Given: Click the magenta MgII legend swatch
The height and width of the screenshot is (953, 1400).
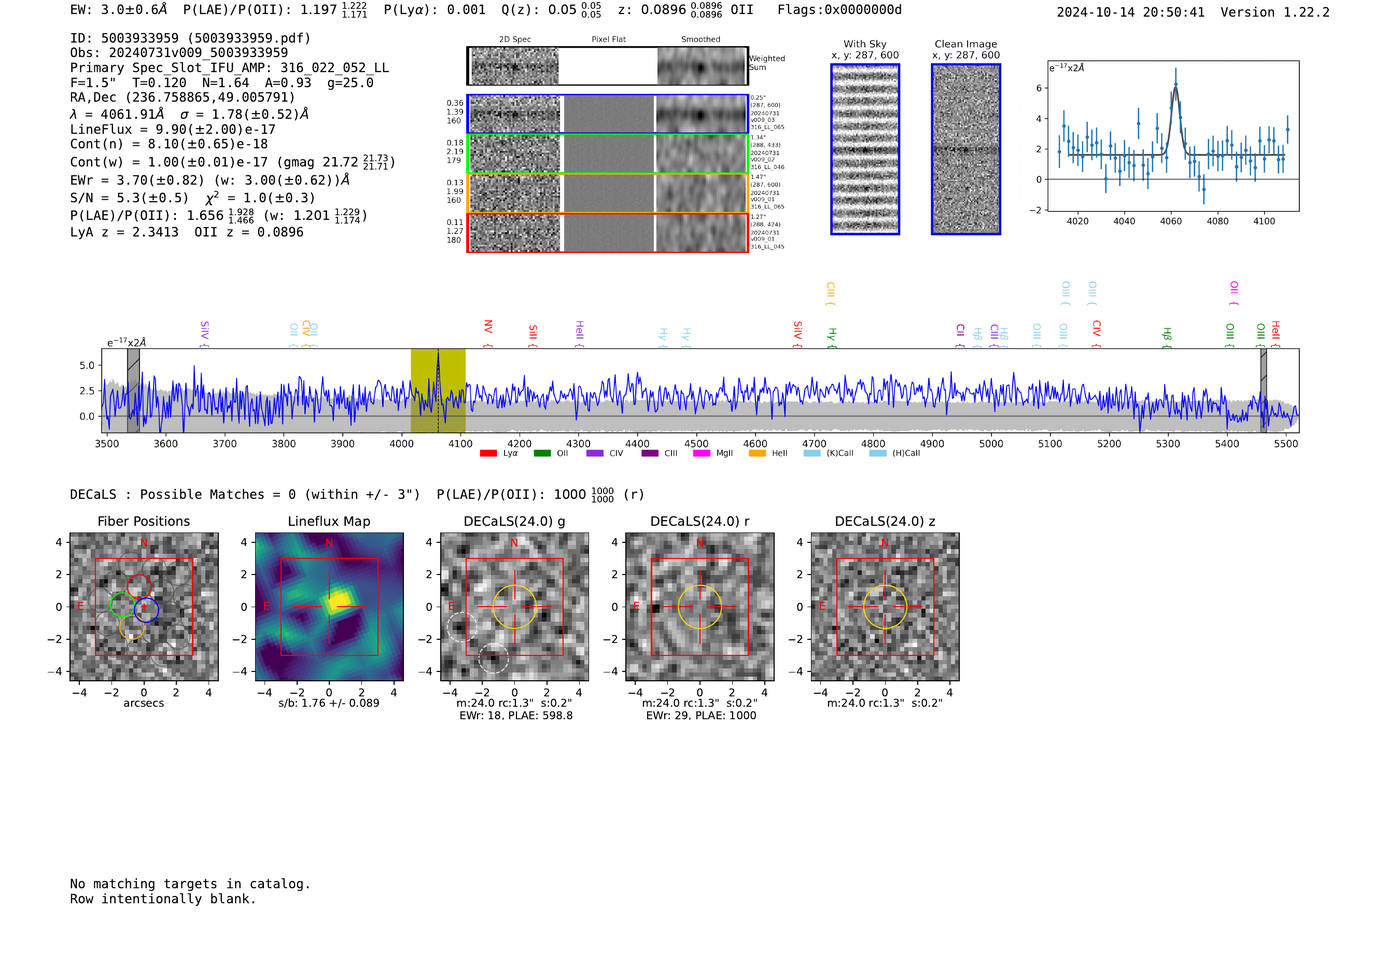Looking at the screenshot, I should pos(701,454).
